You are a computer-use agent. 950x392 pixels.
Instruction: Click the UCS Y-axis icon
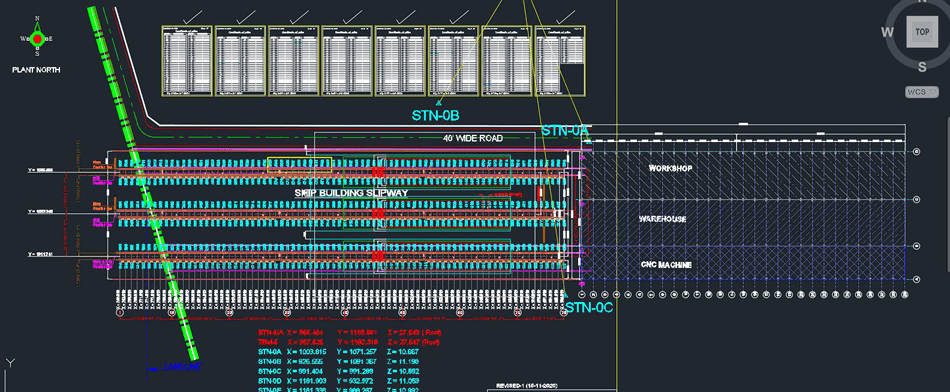coord(9,363)
